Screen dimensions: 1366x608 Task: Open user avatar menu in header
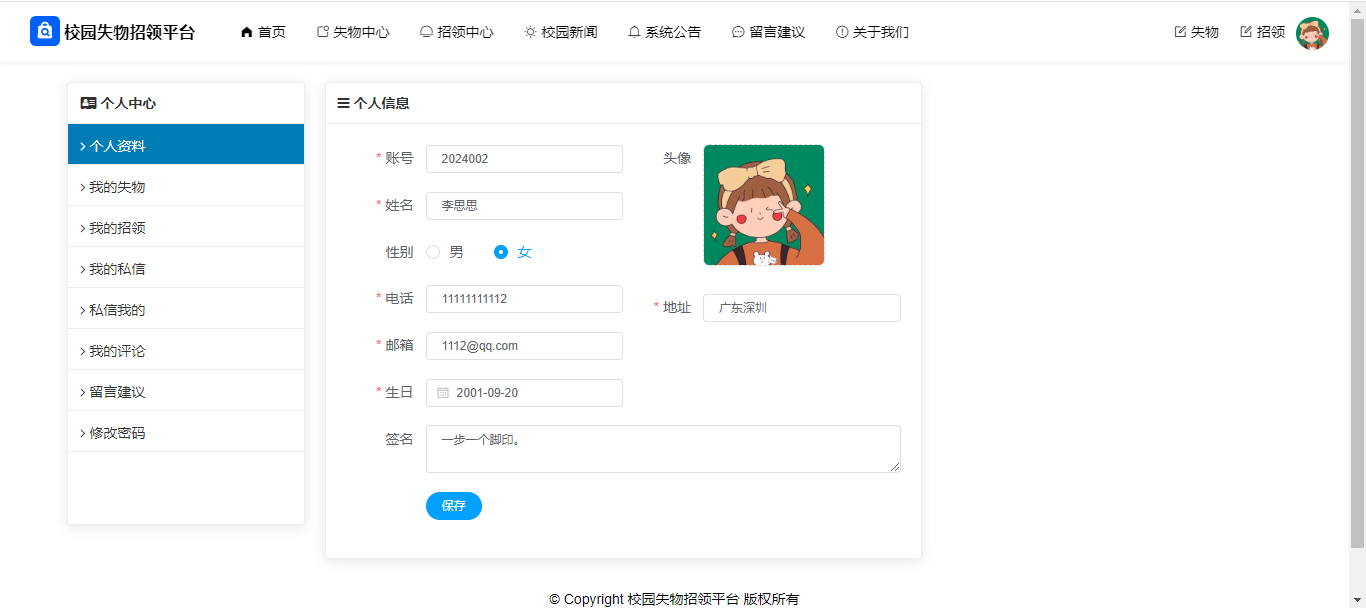(1312, 33)
